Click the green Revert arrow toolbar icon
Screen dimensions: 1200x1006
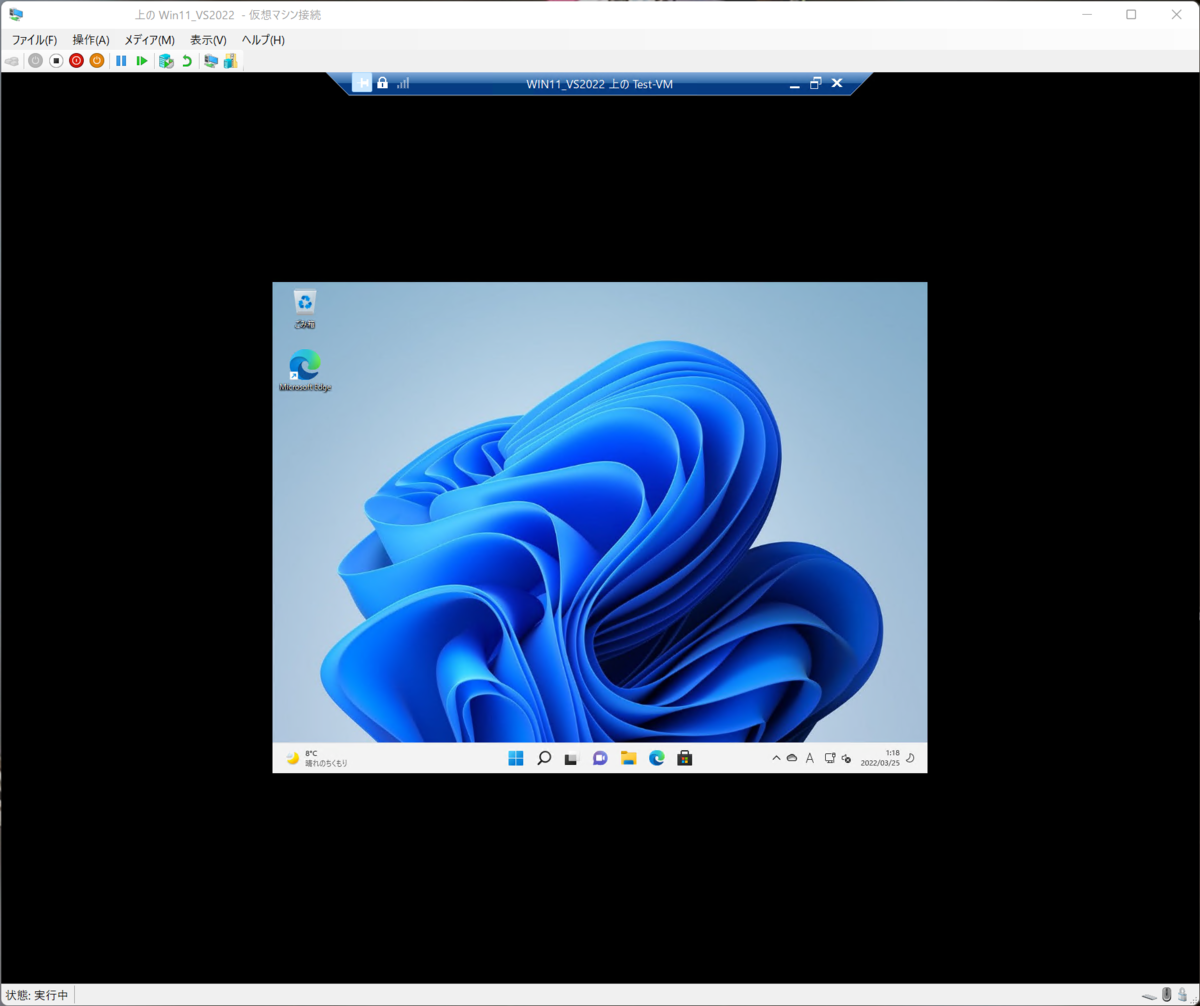coord(186,61)
